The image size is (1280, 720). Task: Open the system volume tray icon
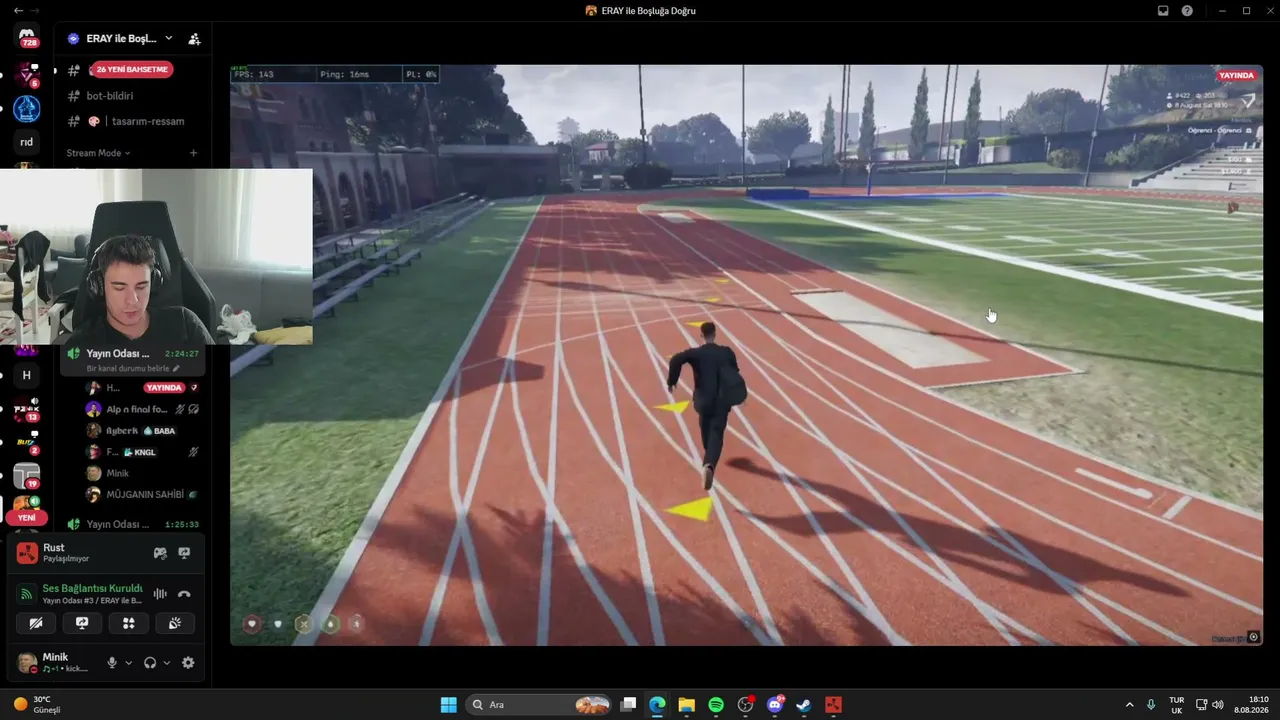[x=1218, y=705]
